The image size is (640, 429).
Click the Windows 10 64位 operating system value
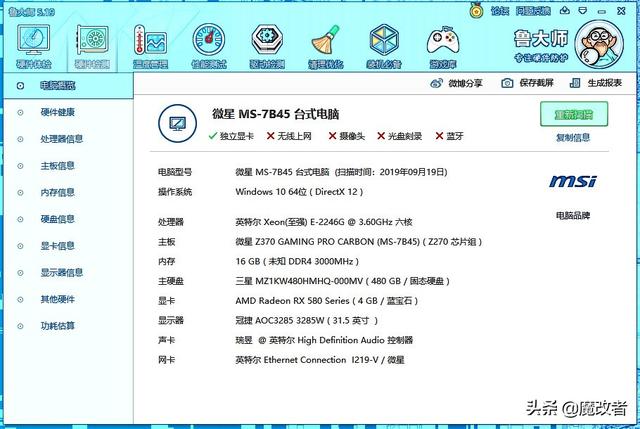(x=299, y=192)
